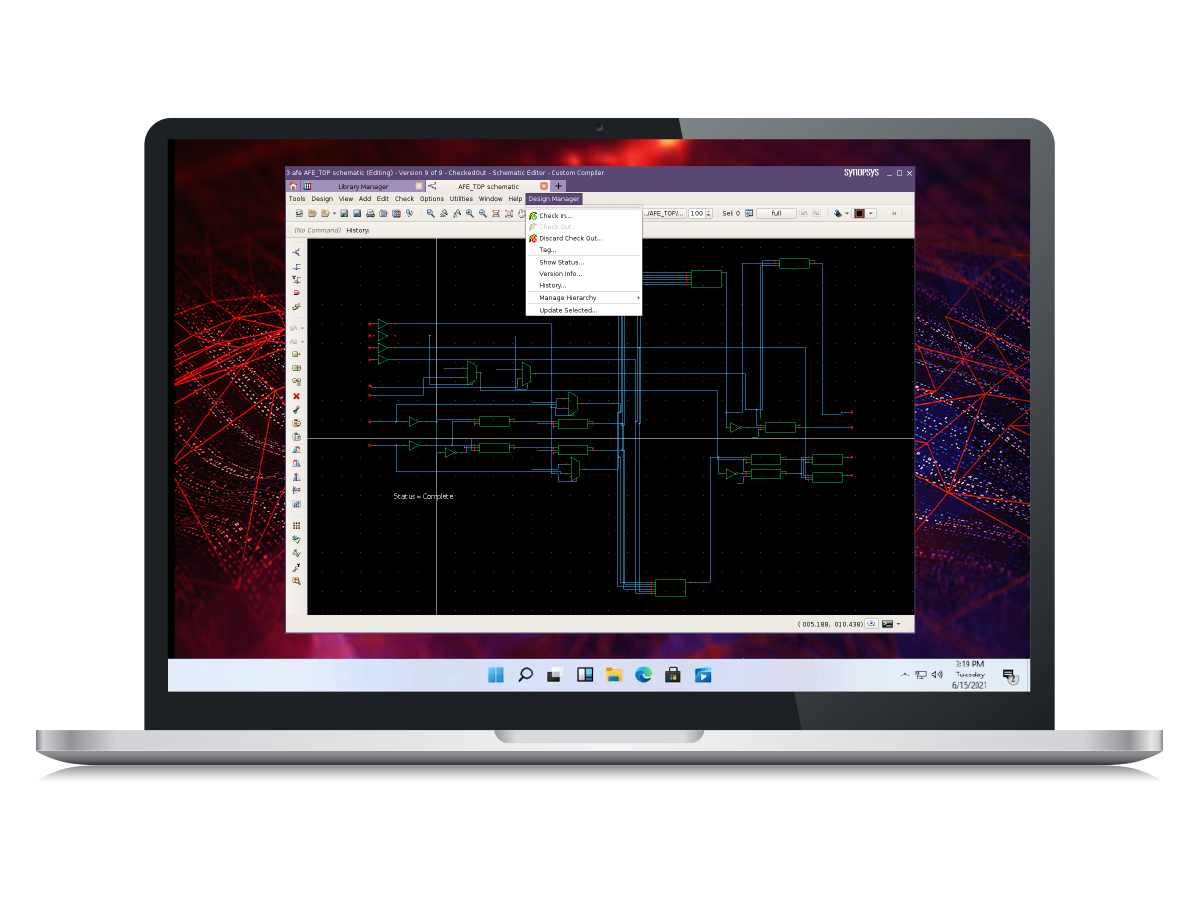The height and width of the screenshot is (900, 1200).
Task: Click the Print icon on the toolbar
Action: pyautogui.click(x=370, y=213)
